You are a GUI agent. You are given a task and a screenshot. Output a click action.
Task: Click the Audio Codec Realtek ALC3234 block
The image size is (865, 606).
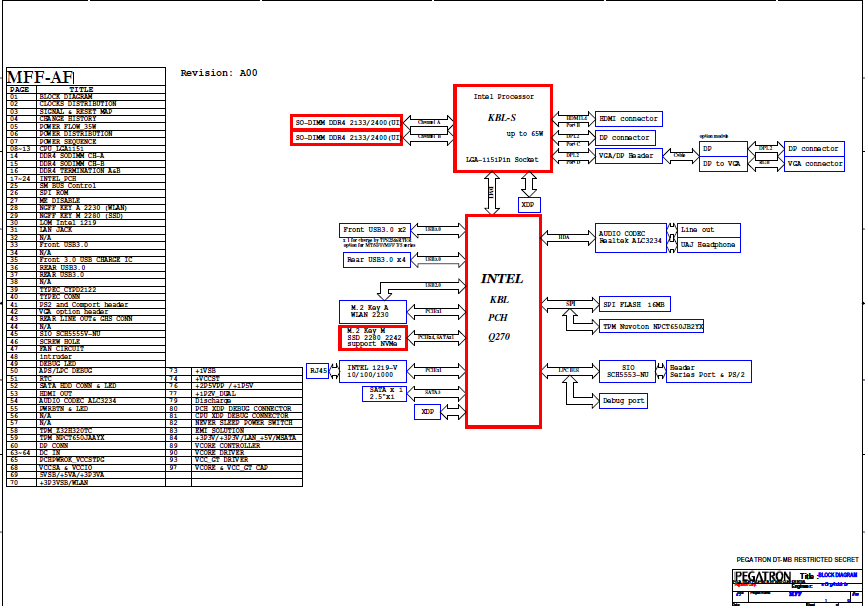[x=627, y=237]
